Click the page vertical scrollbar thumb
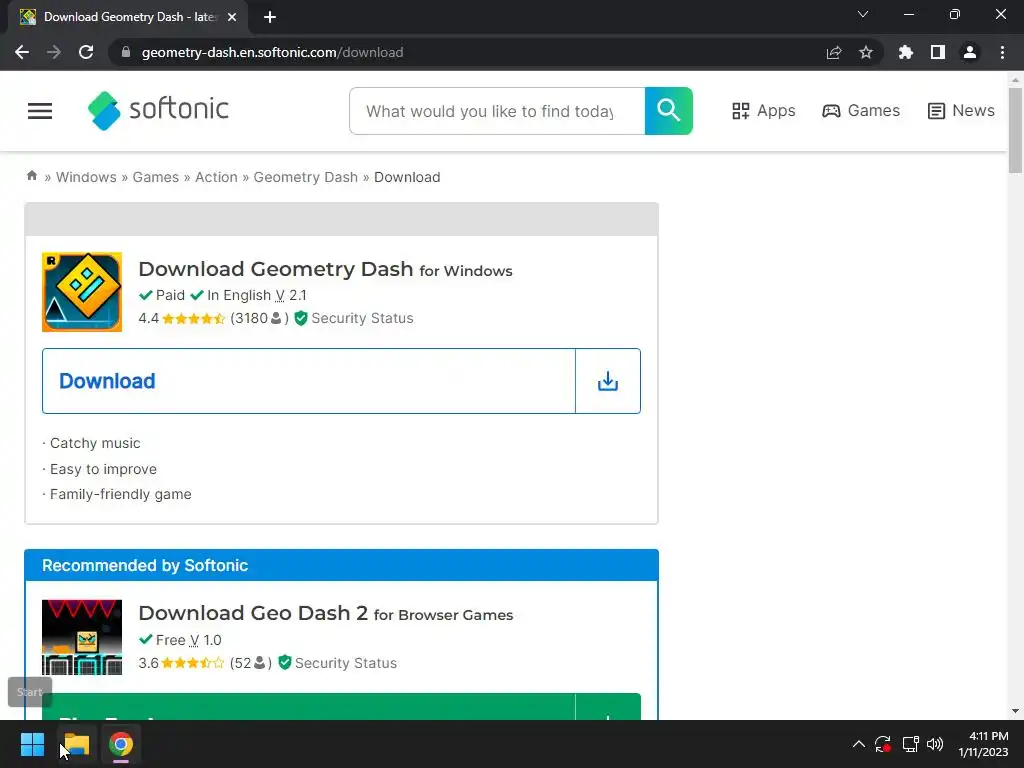1024x768 pixels. pos(1015,129)
